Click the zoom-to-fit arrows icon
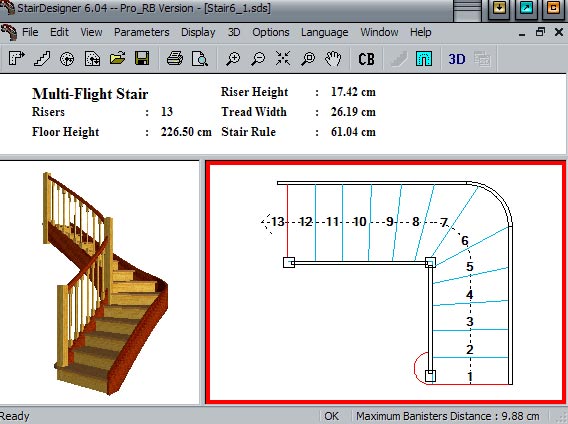The image size is (568, 424). tap(283, 58)
